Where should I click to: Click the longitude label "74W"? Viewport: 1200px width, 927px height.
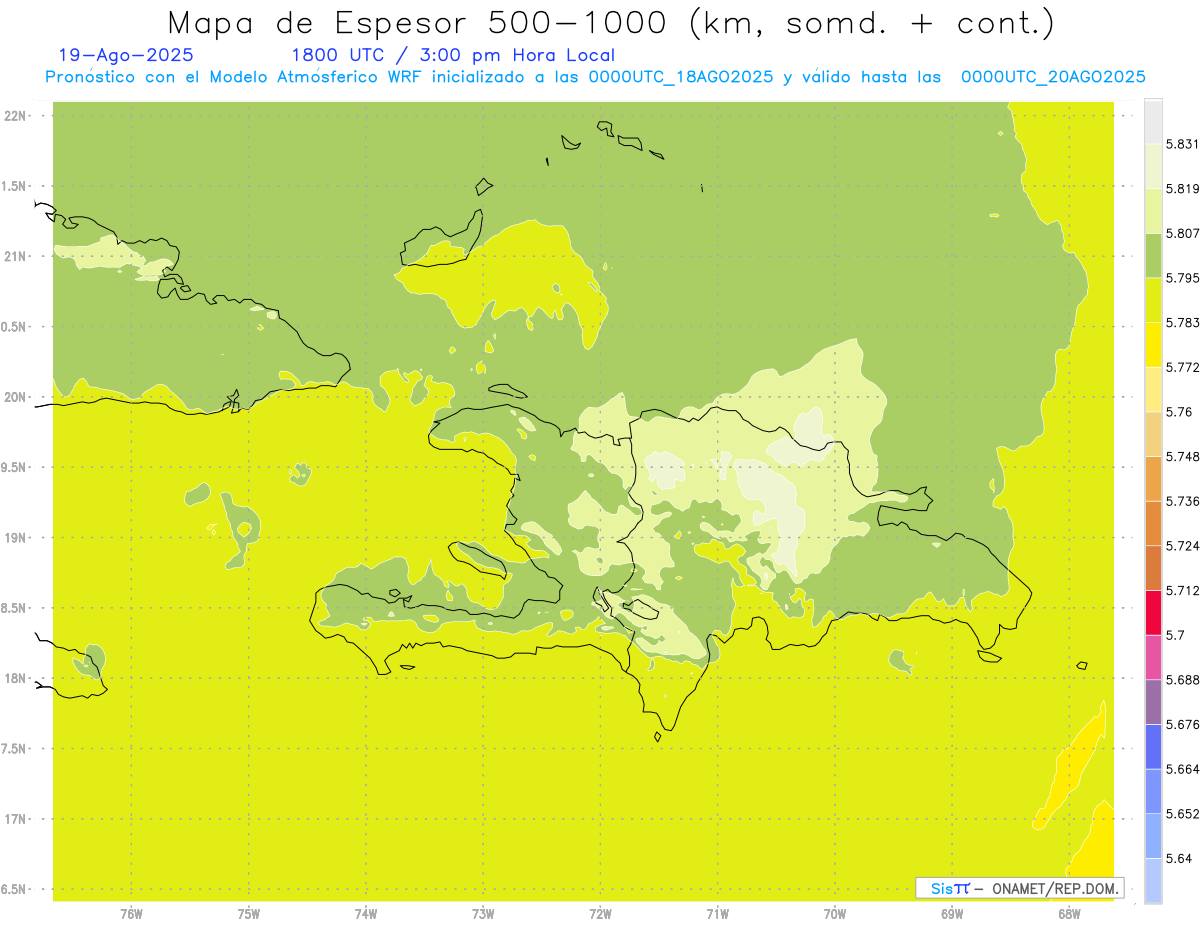[366, 914]
